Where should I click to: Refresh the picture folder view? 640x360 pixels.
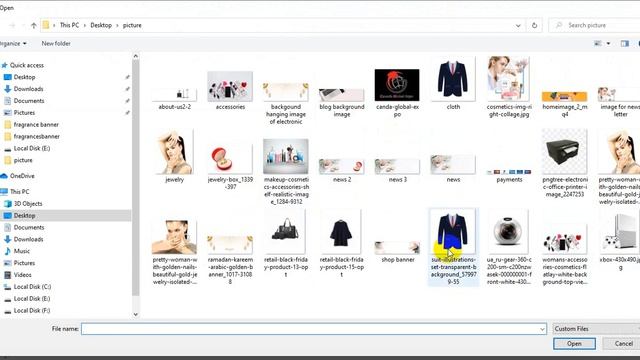pyautogui.click(x=534, y=25)
